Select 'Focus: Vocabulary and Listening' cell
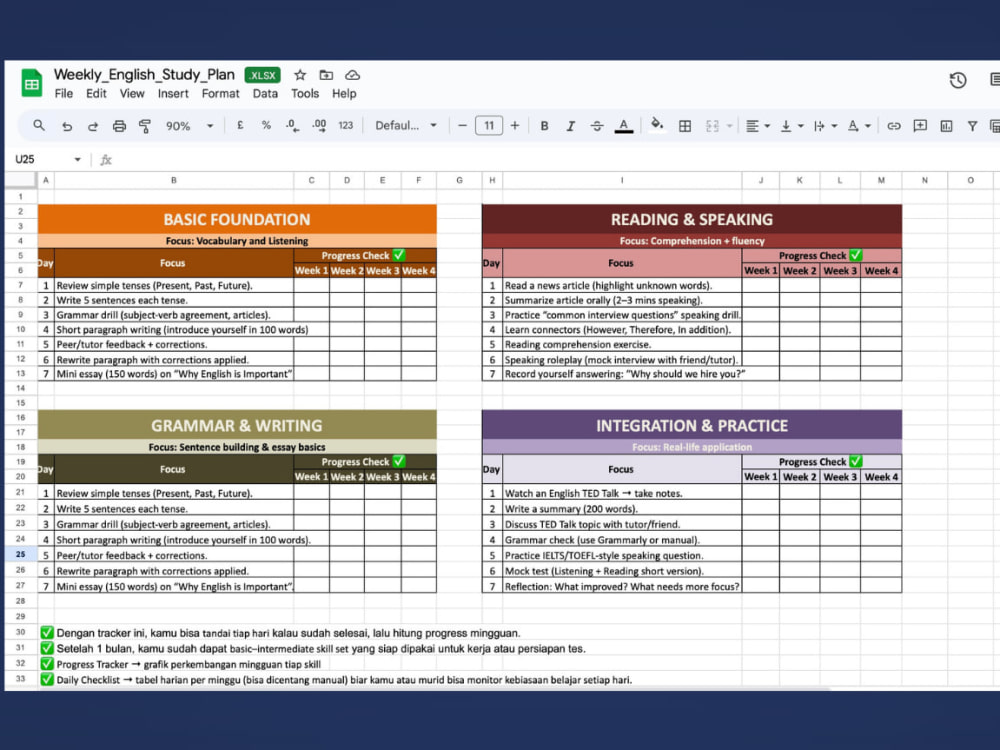This screenshot has height=750, width=1000. (237, 241)
